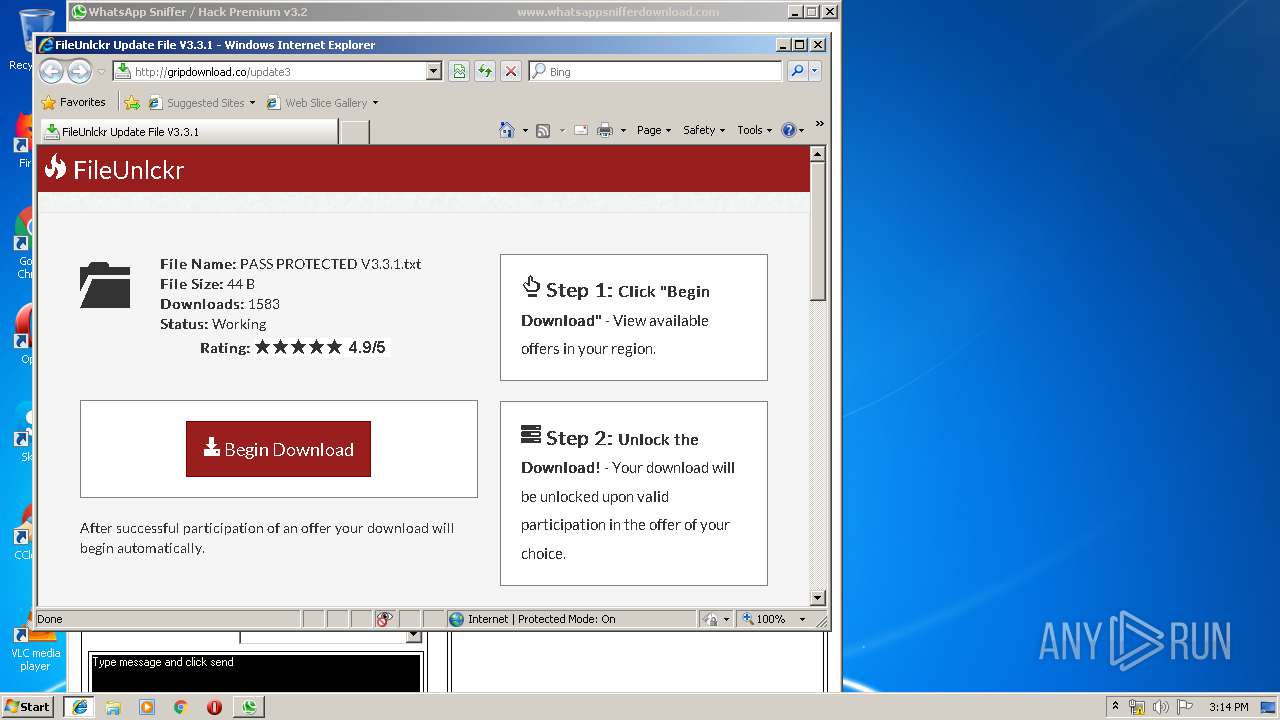
Task: Click the browser Back arrow button
Action: [x=52, y=71]
